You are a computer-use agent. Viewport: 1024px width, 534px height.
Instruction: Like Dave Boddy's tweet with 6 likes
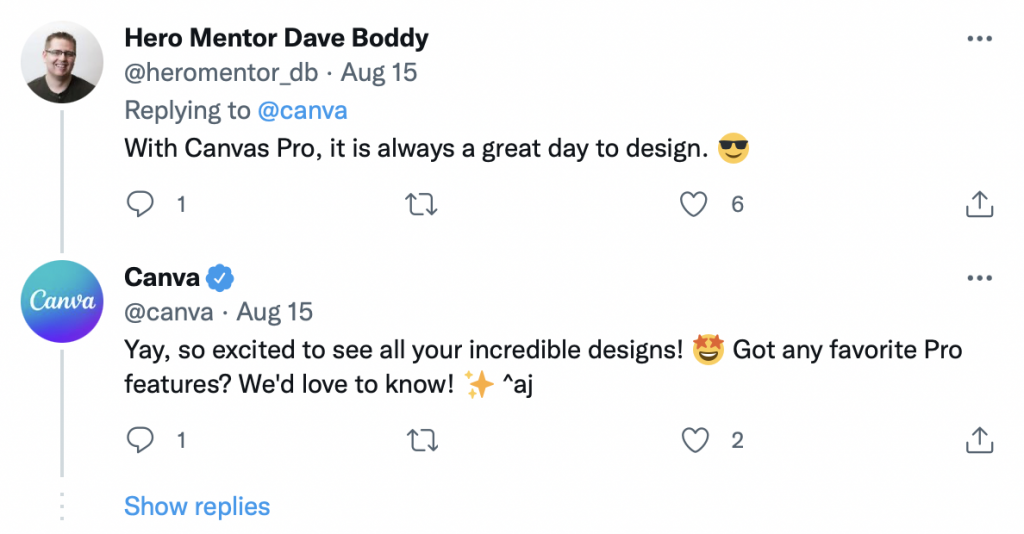[693, 205]
